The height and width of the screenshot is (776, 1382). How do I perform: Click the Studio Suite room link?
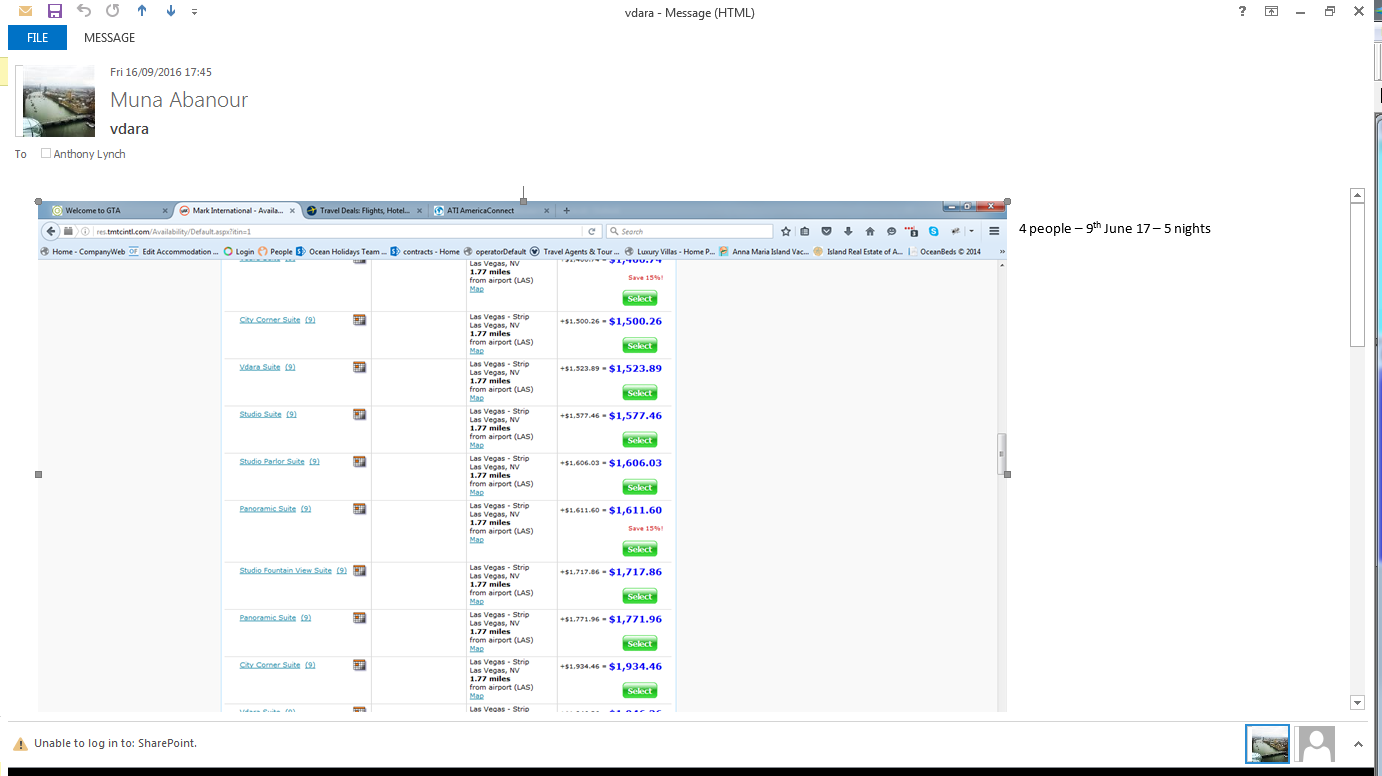260,414
